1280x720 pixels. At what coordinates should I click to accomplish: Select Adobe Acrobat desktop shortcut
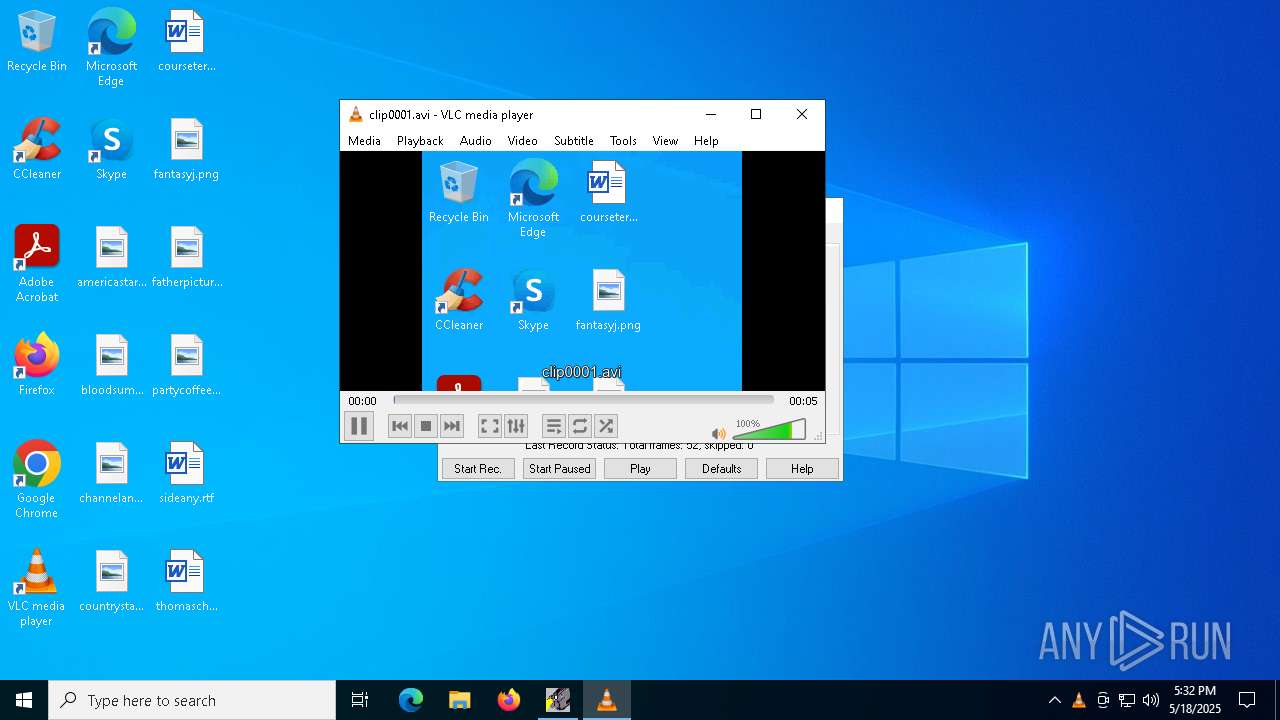(37, 264)
